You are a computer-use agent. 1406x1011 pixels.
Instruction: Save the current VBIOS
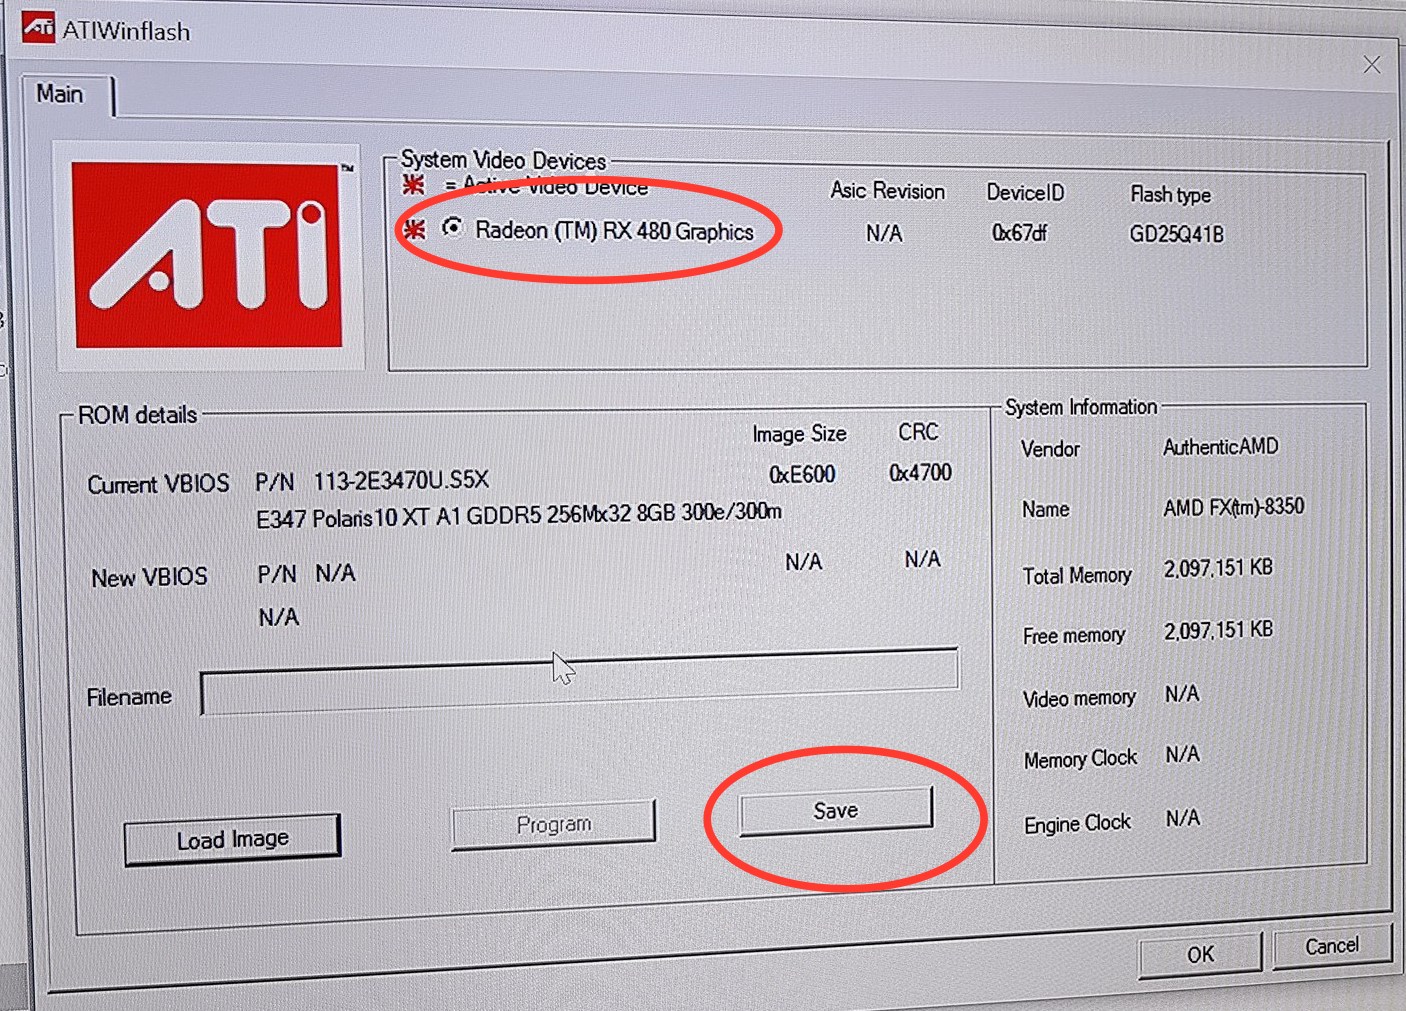[836, 810]
